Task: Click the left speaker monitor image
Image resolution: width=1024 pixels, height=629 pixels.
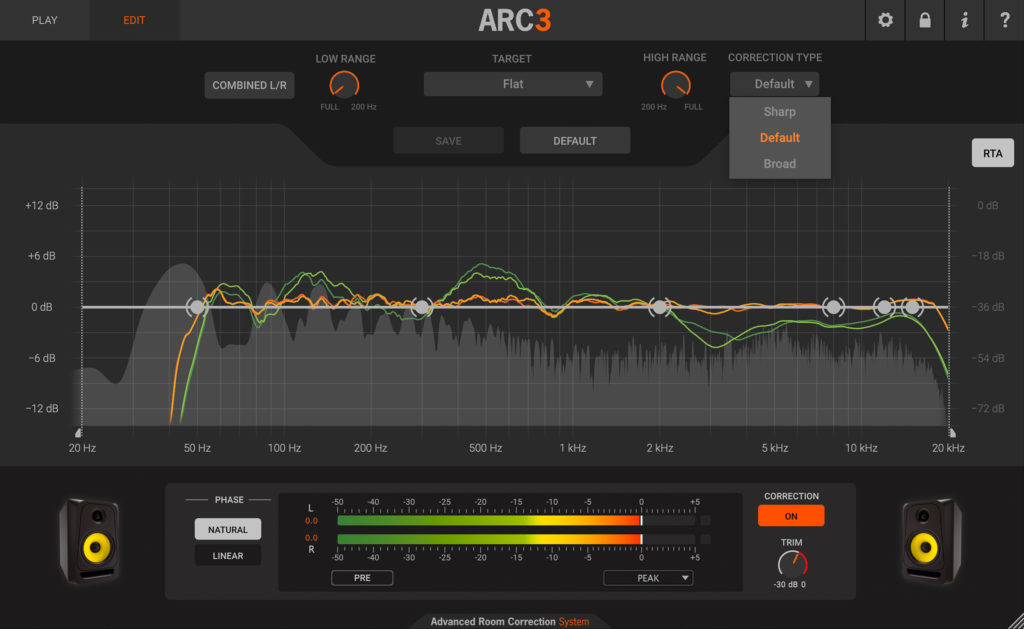Action: [89, 540]
